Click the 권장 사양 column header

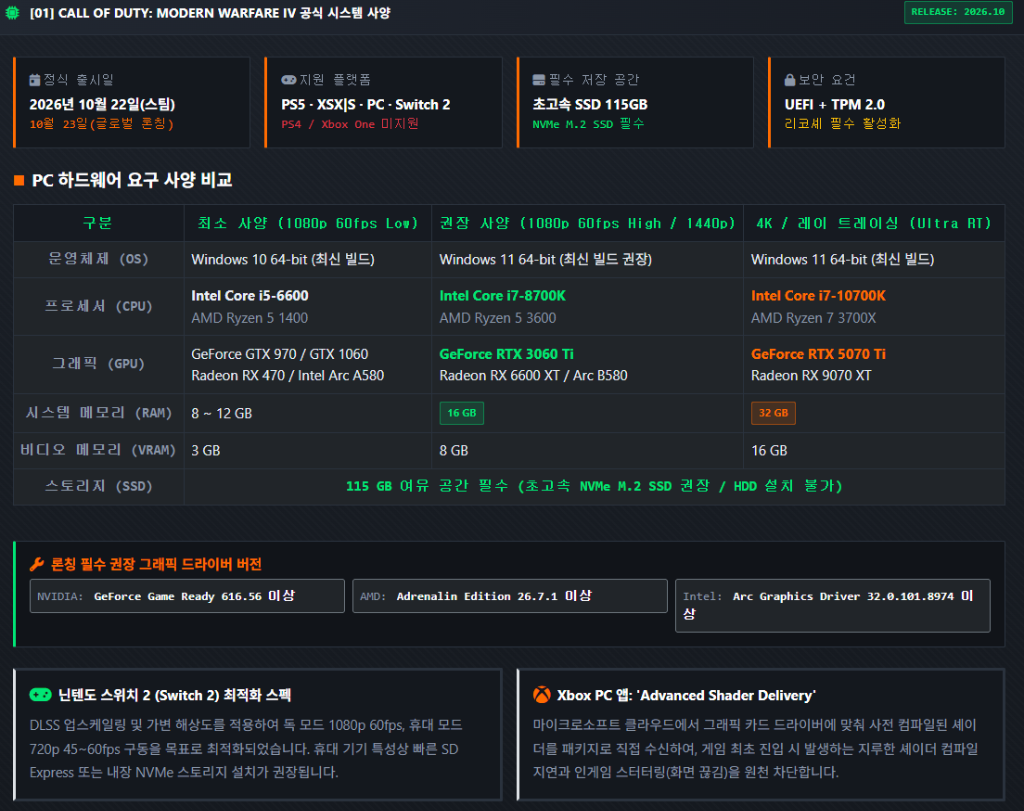coord(587,223)
